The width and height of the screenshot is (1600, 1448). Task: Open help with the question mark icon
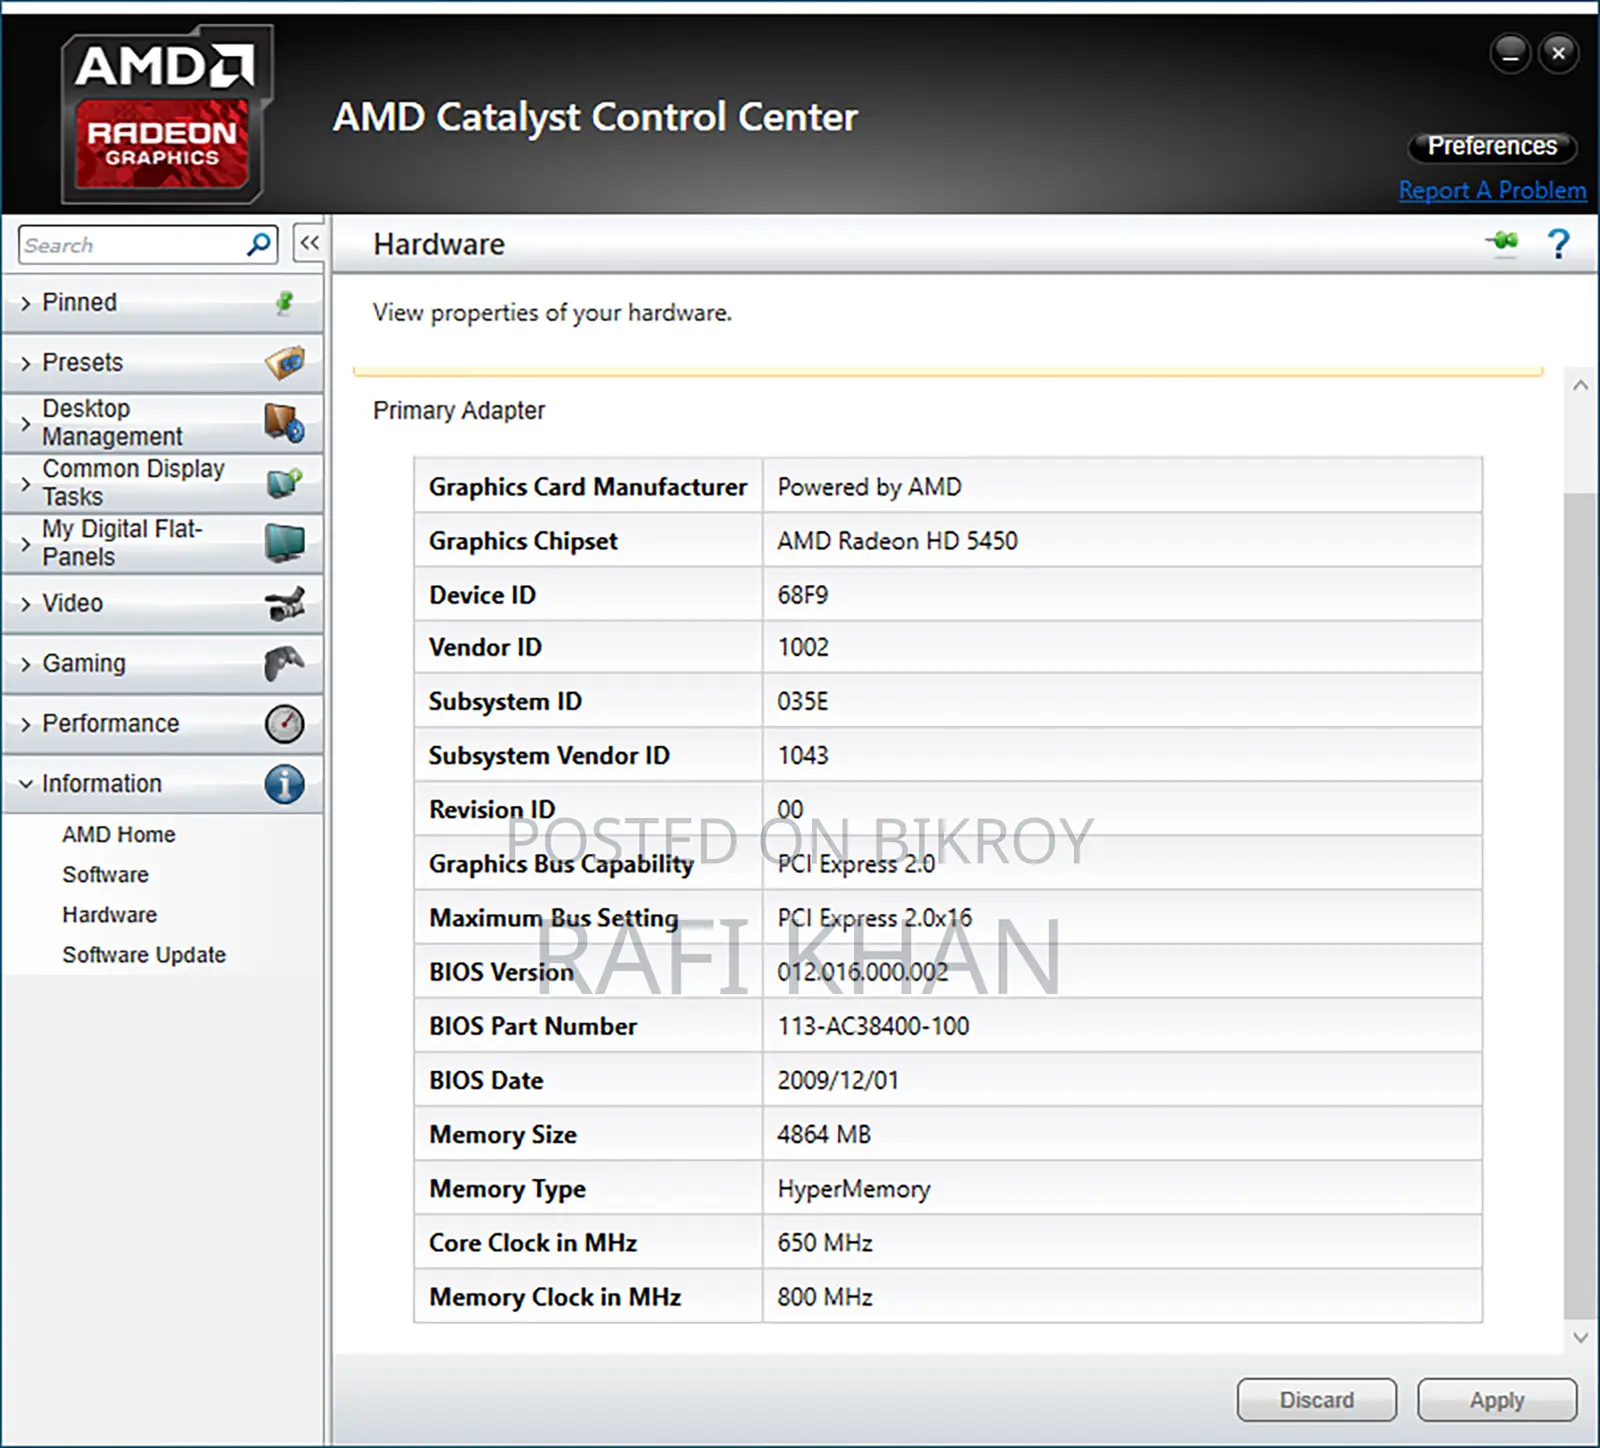click(x=1558, y=243)
